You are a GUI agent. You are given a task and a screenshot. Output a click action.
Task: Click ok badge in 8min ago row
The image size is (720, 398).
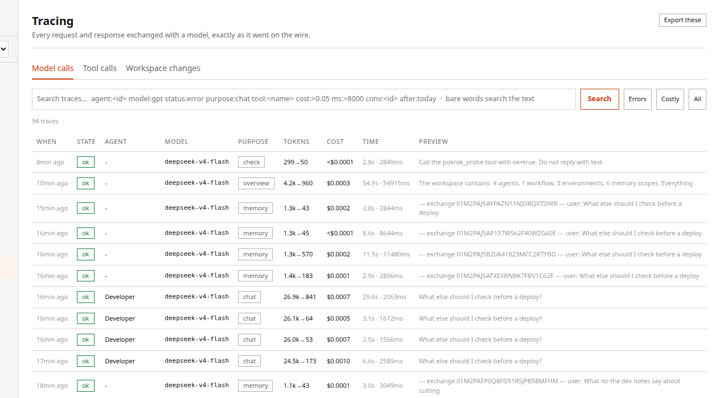tap(85, 162)
